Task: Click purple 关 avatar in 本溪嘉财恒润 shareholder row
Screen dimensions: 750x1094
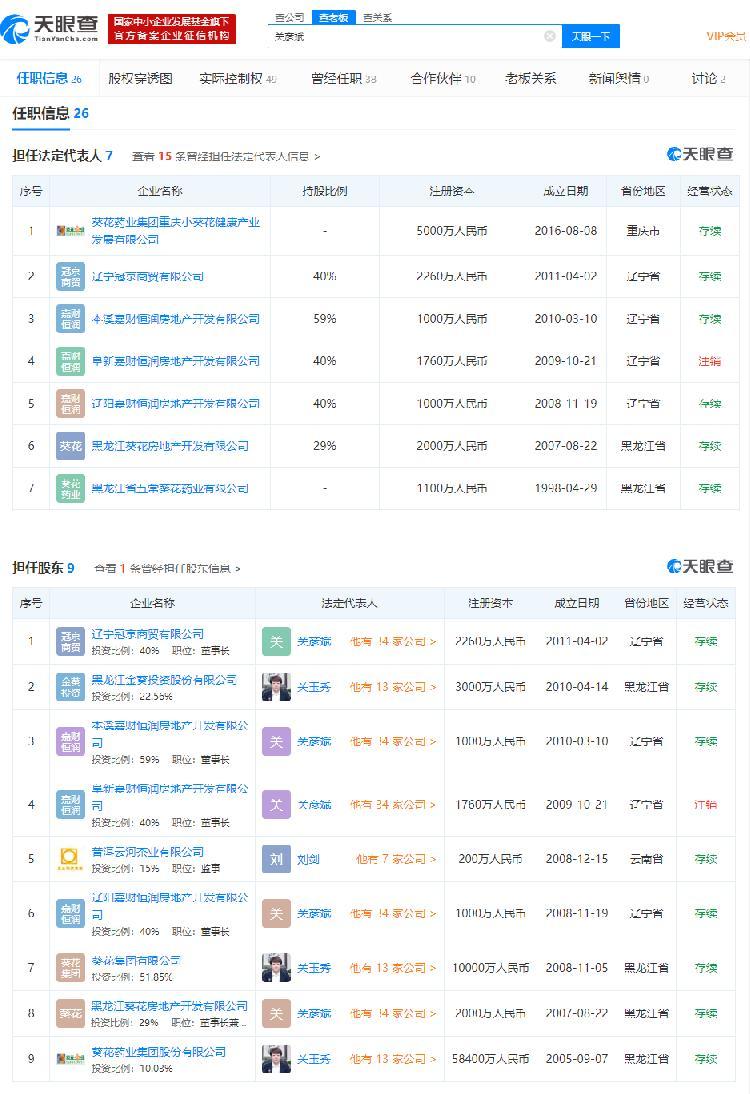Action: (x=276, y=742)
